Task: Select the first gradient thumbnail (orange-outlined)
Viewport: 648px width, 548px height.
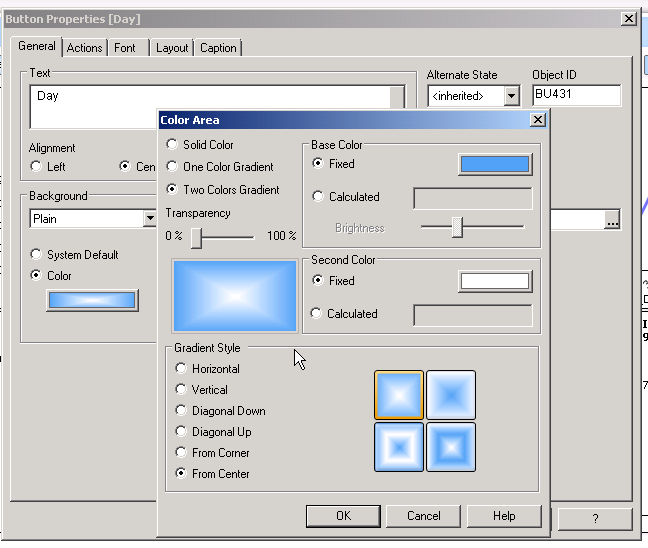Action: point(399,395)
